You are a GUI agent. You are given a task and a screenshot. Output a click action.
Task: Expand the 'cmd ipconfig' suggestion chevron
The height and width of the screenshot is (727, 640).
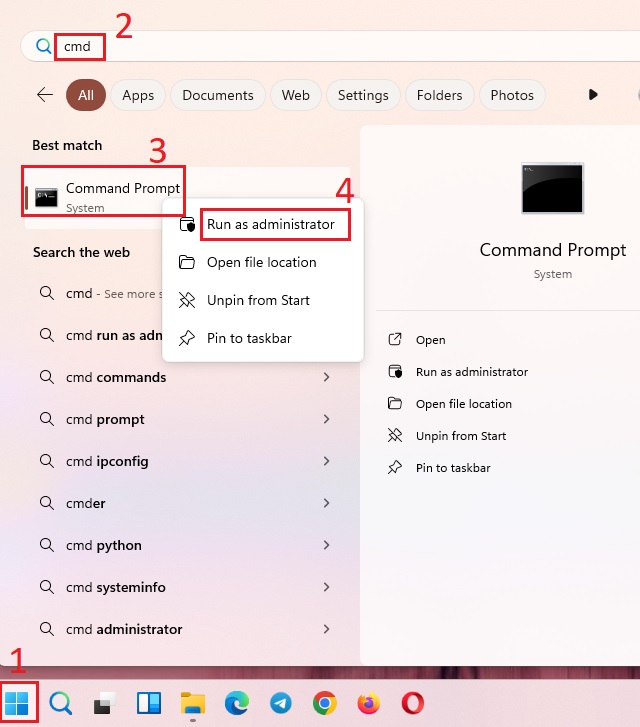pos(326,461)
